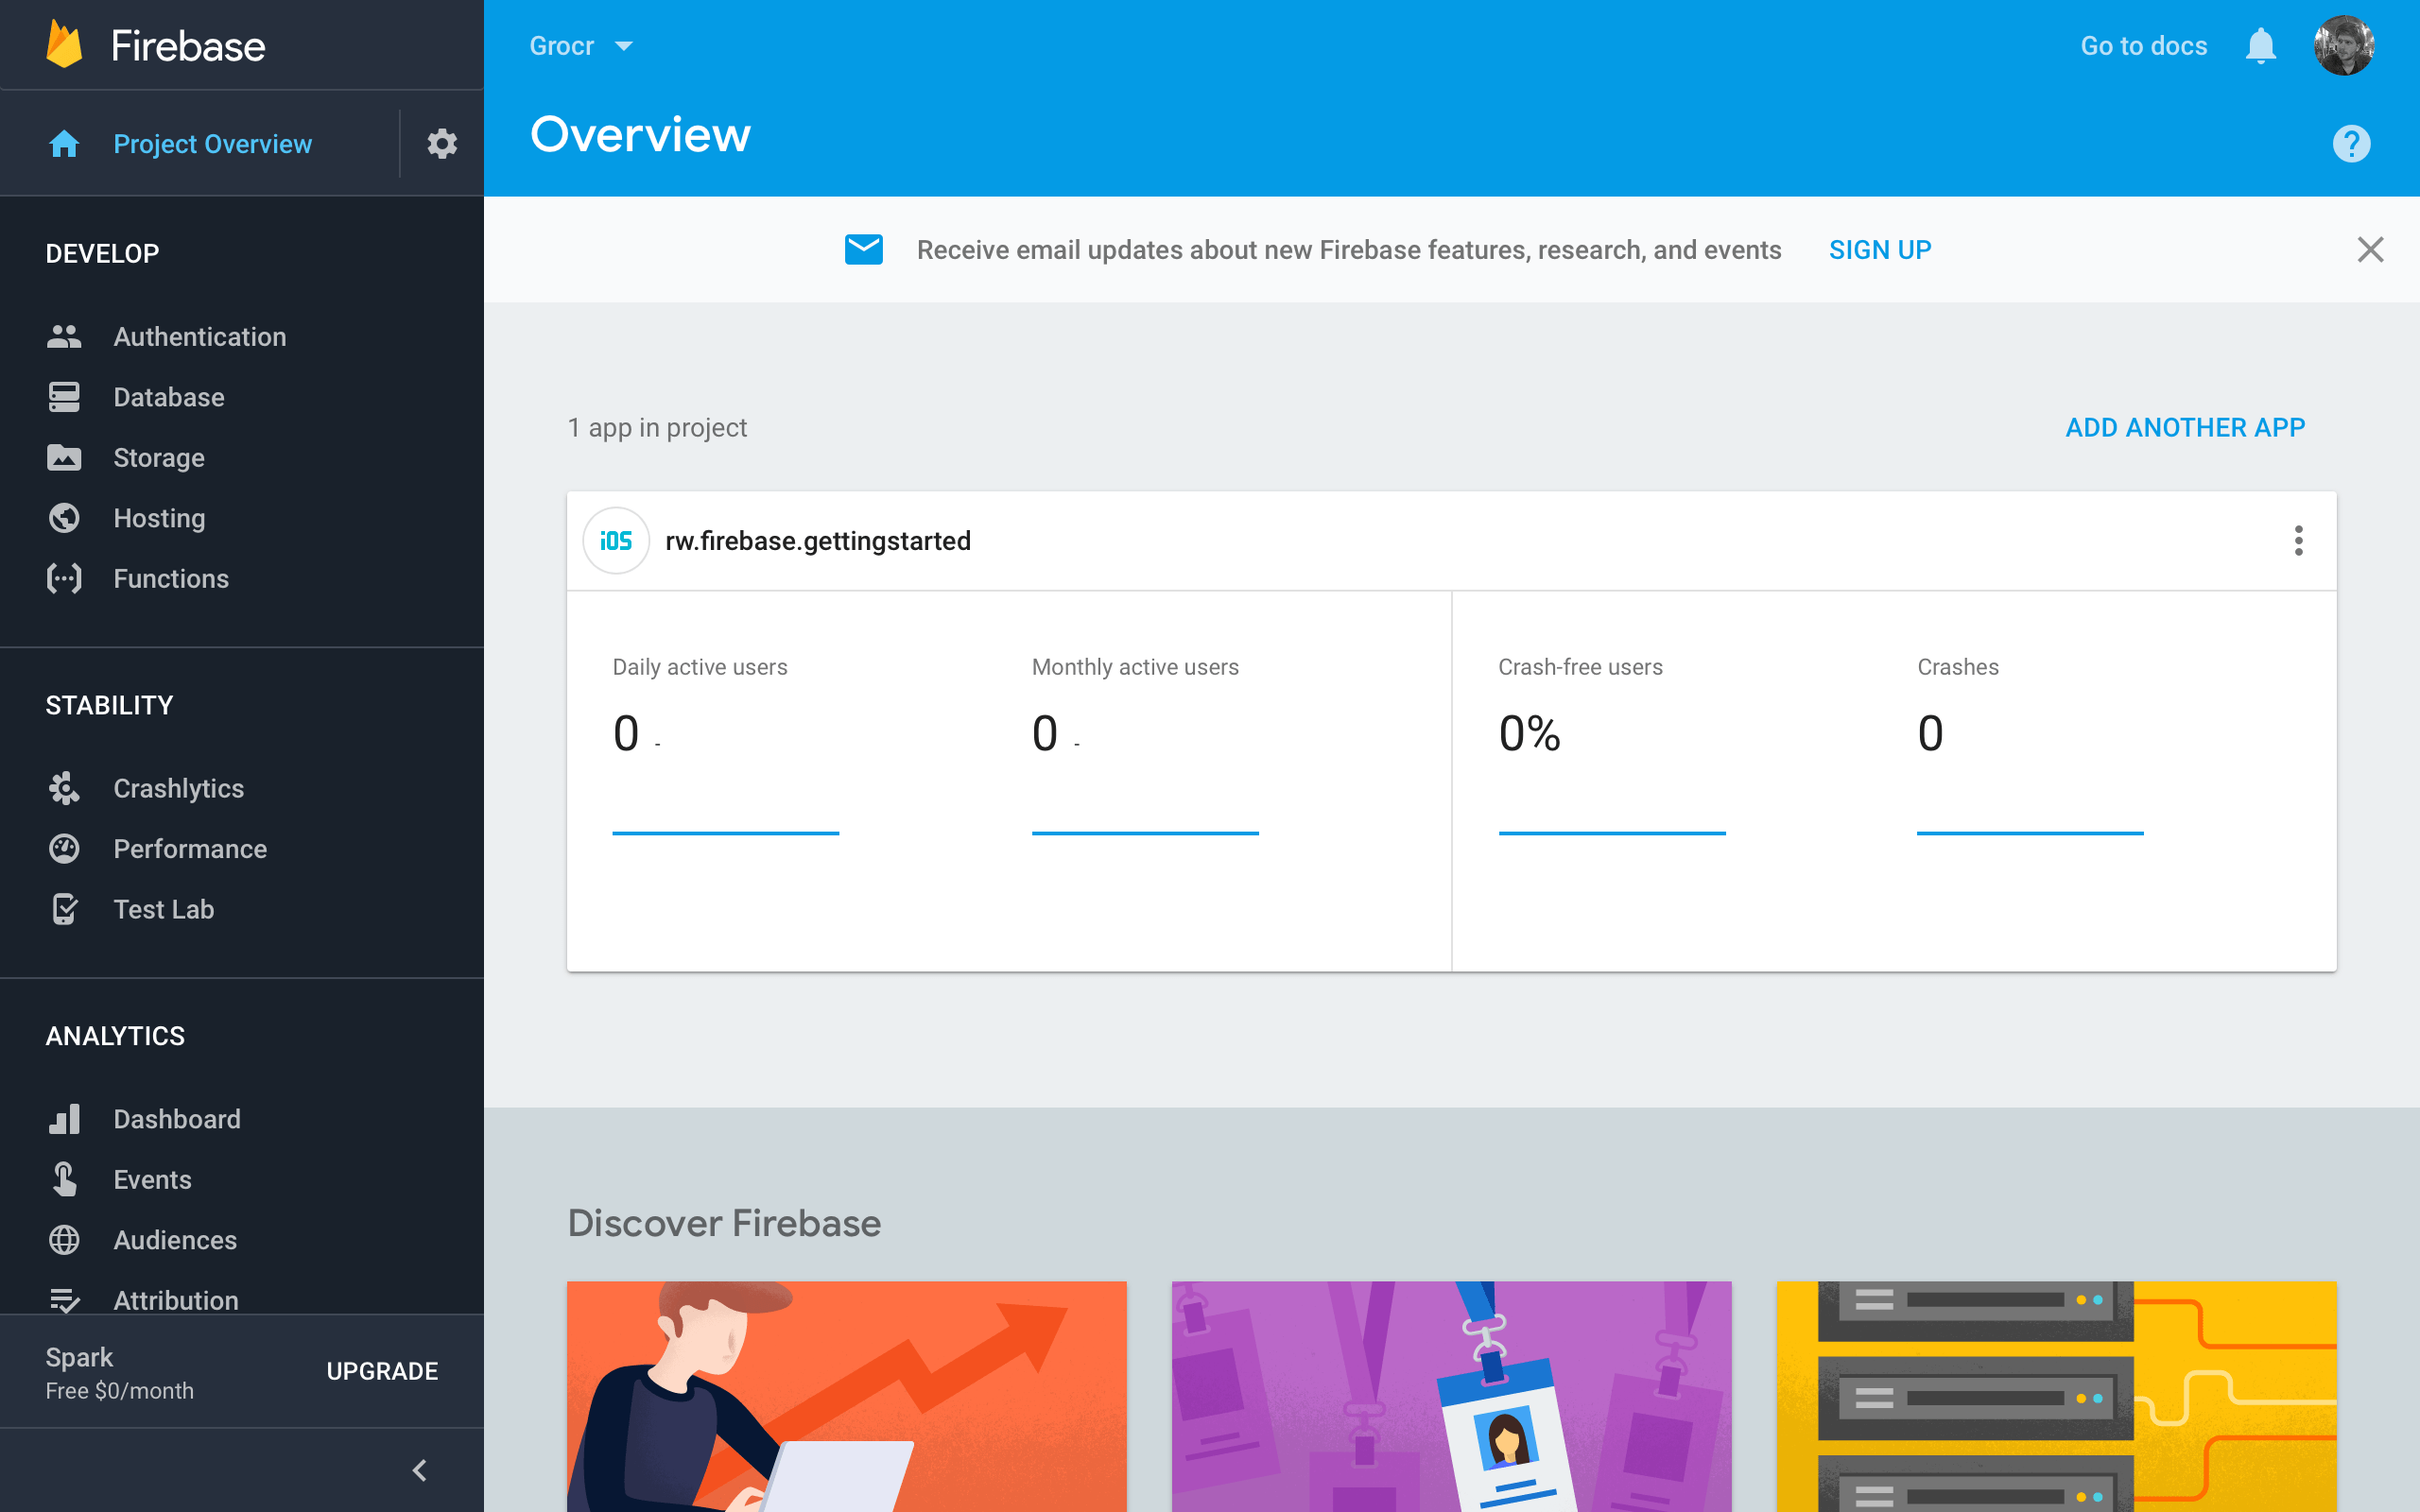The width and height of the screenshot is (2420, 1512).
Task: Dismiss the email updates banner
Action: 2371,249
